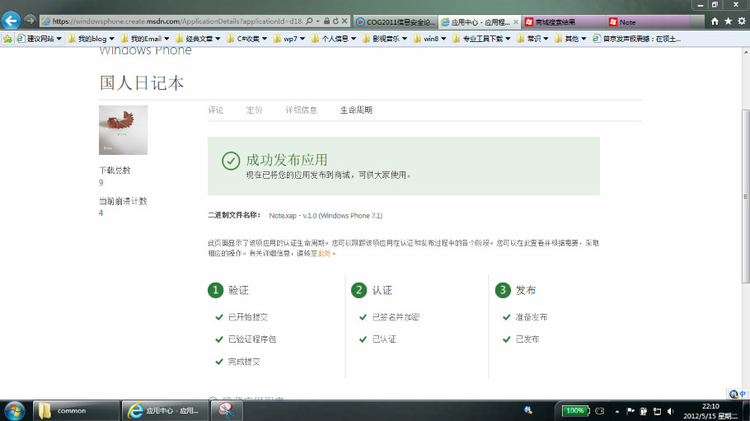The width and height of the screenshot is (750, 421).
Task: Click the step 1 number circle
Action: point(215,290)
